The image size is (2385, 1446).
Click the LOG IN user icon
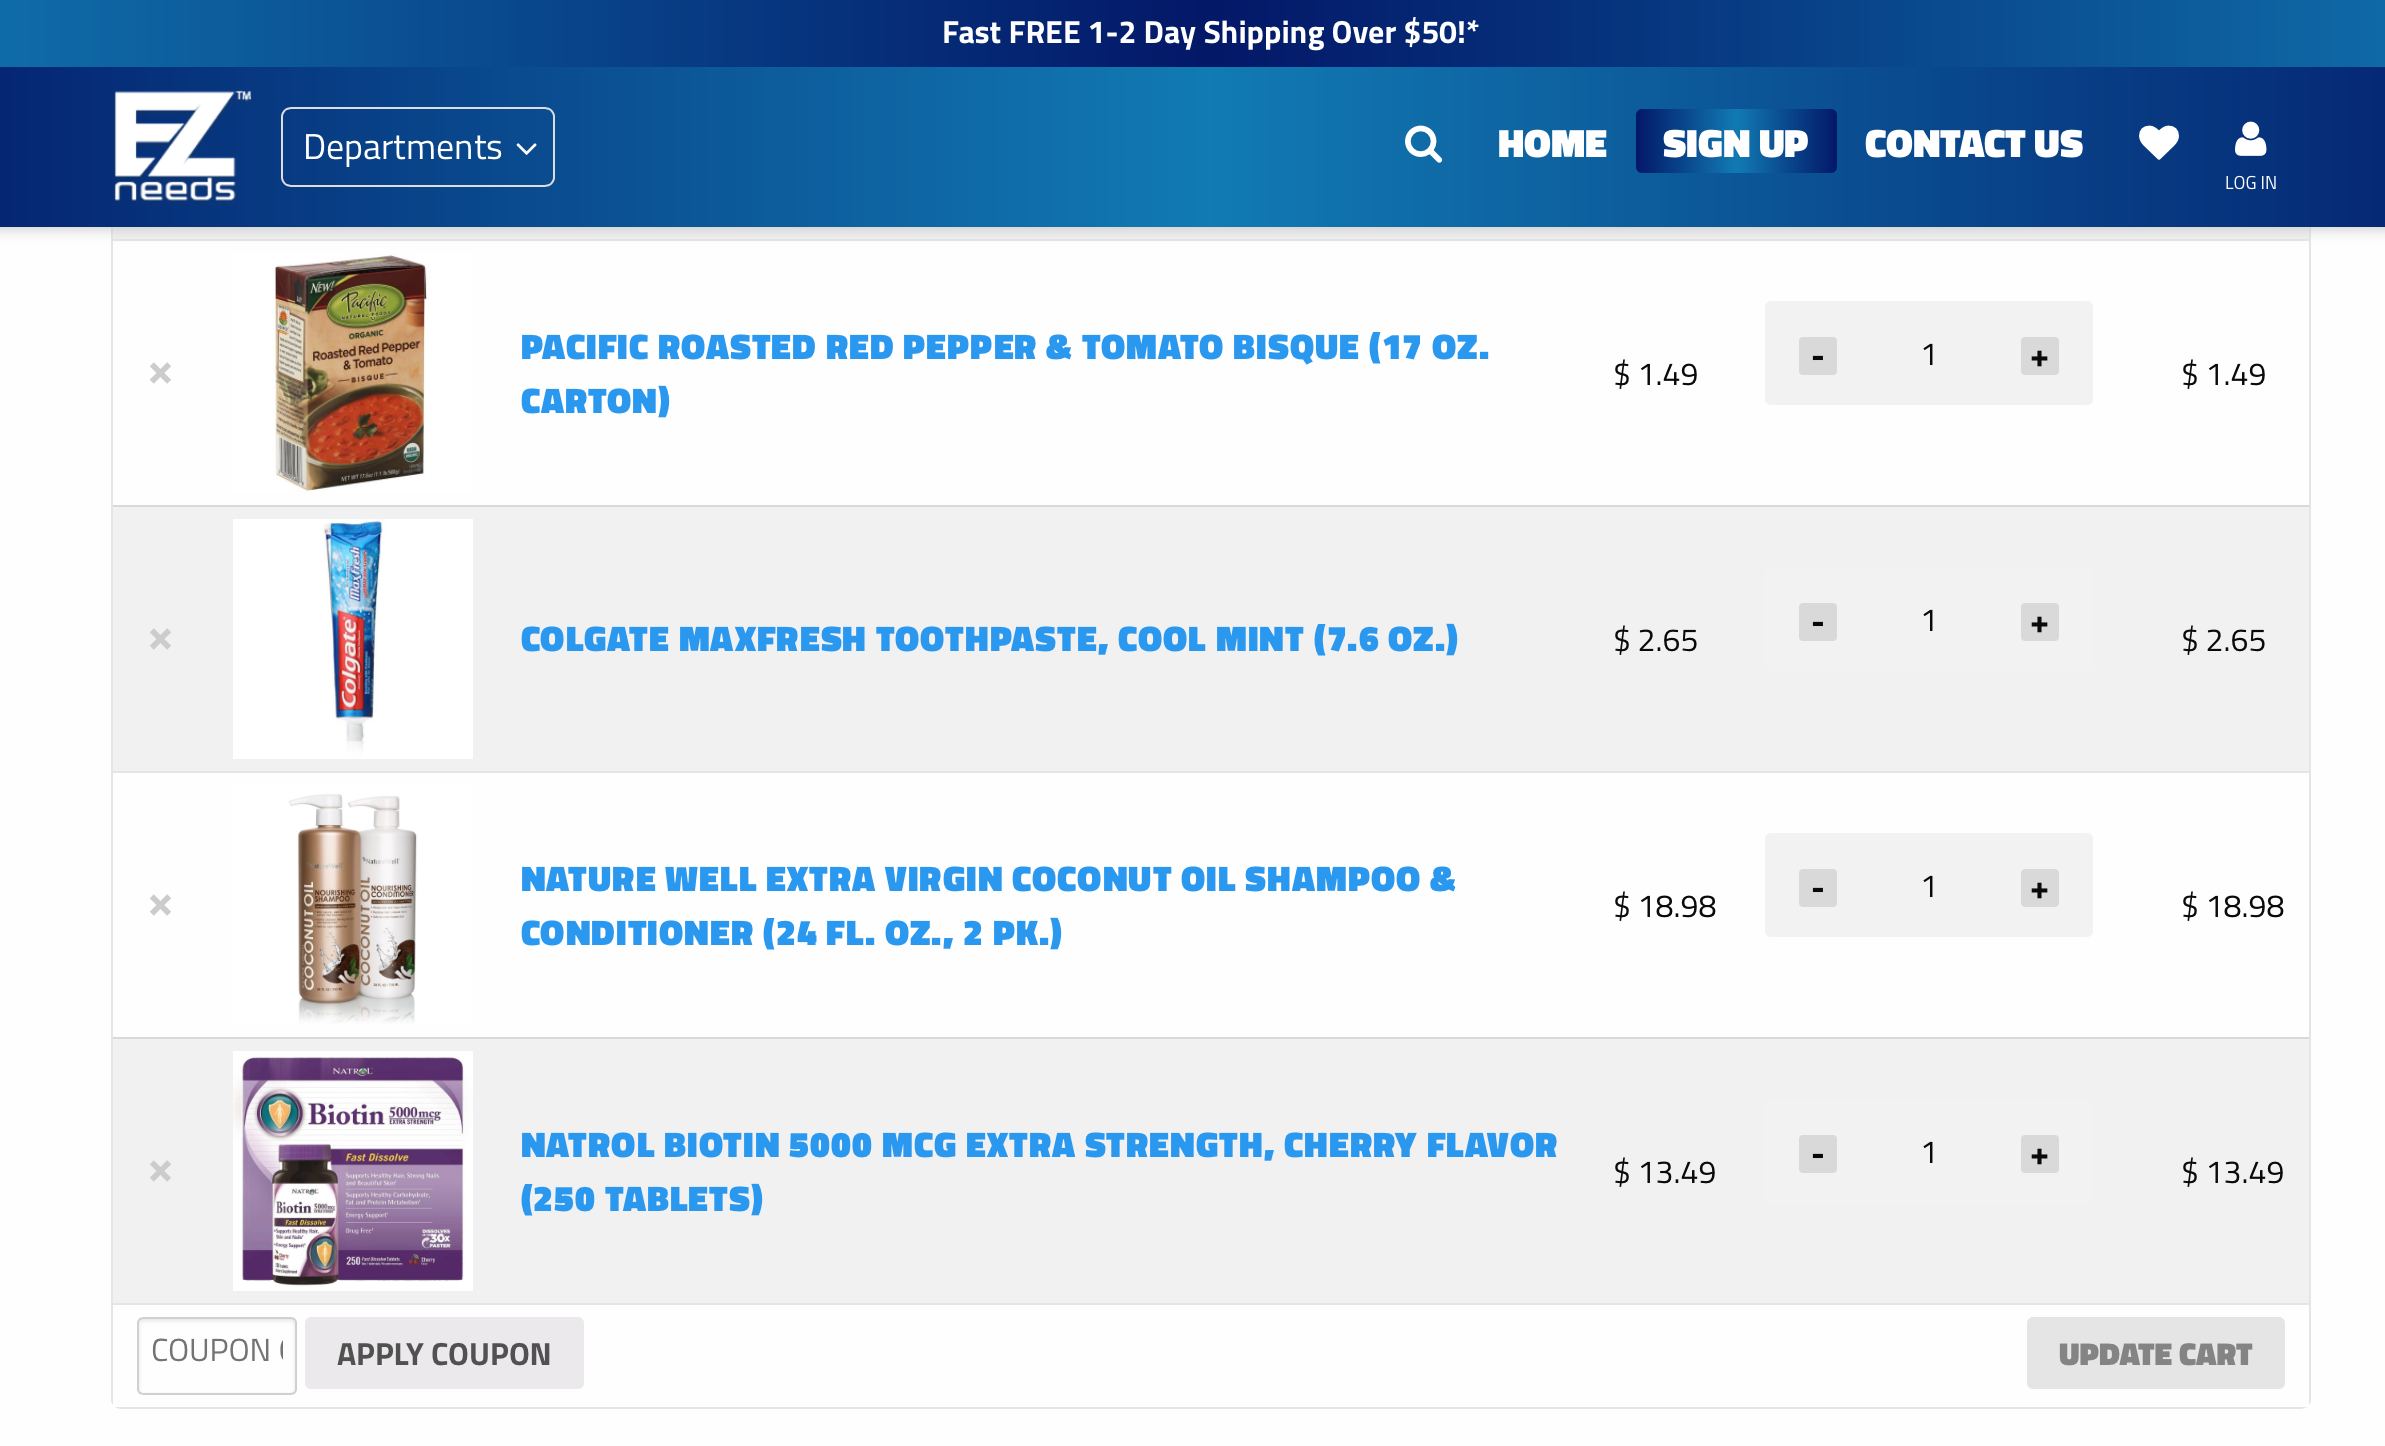click(x=2250, y=156)
